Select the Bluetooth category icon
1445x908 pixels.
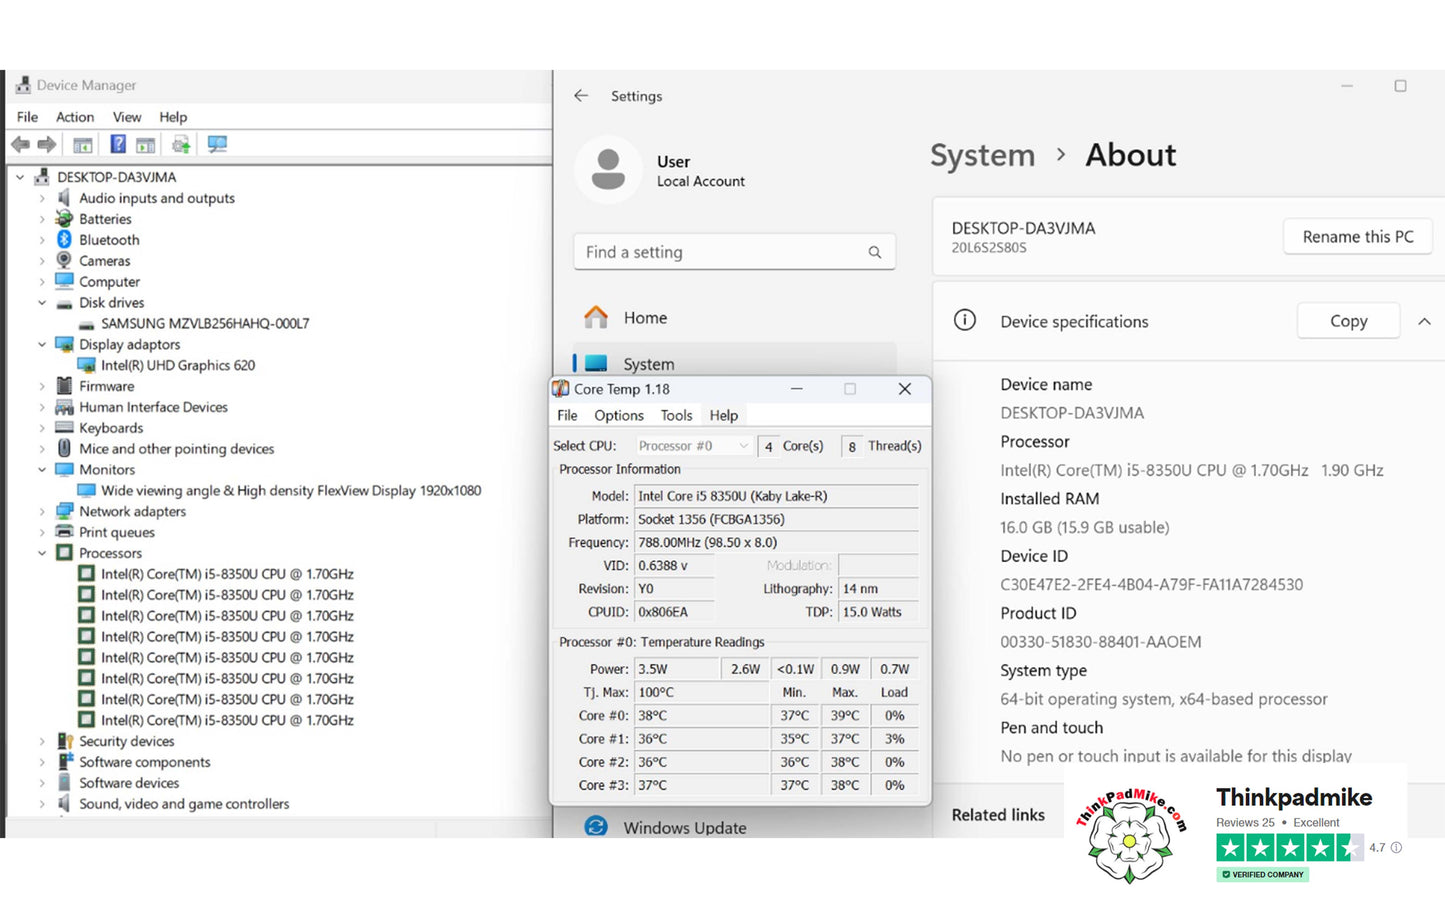pos(64,240)
